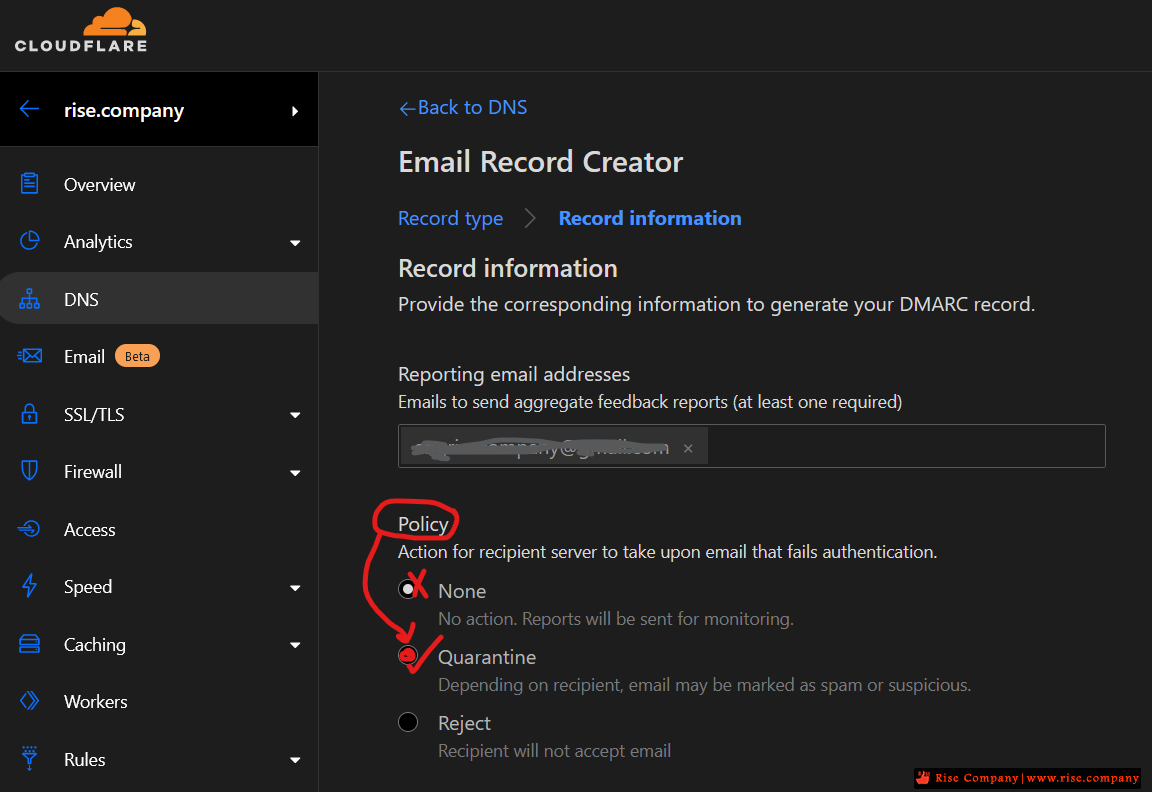Expand the Caching submenu arrow
1152x792 pixels.
click(x=295, y=645)
